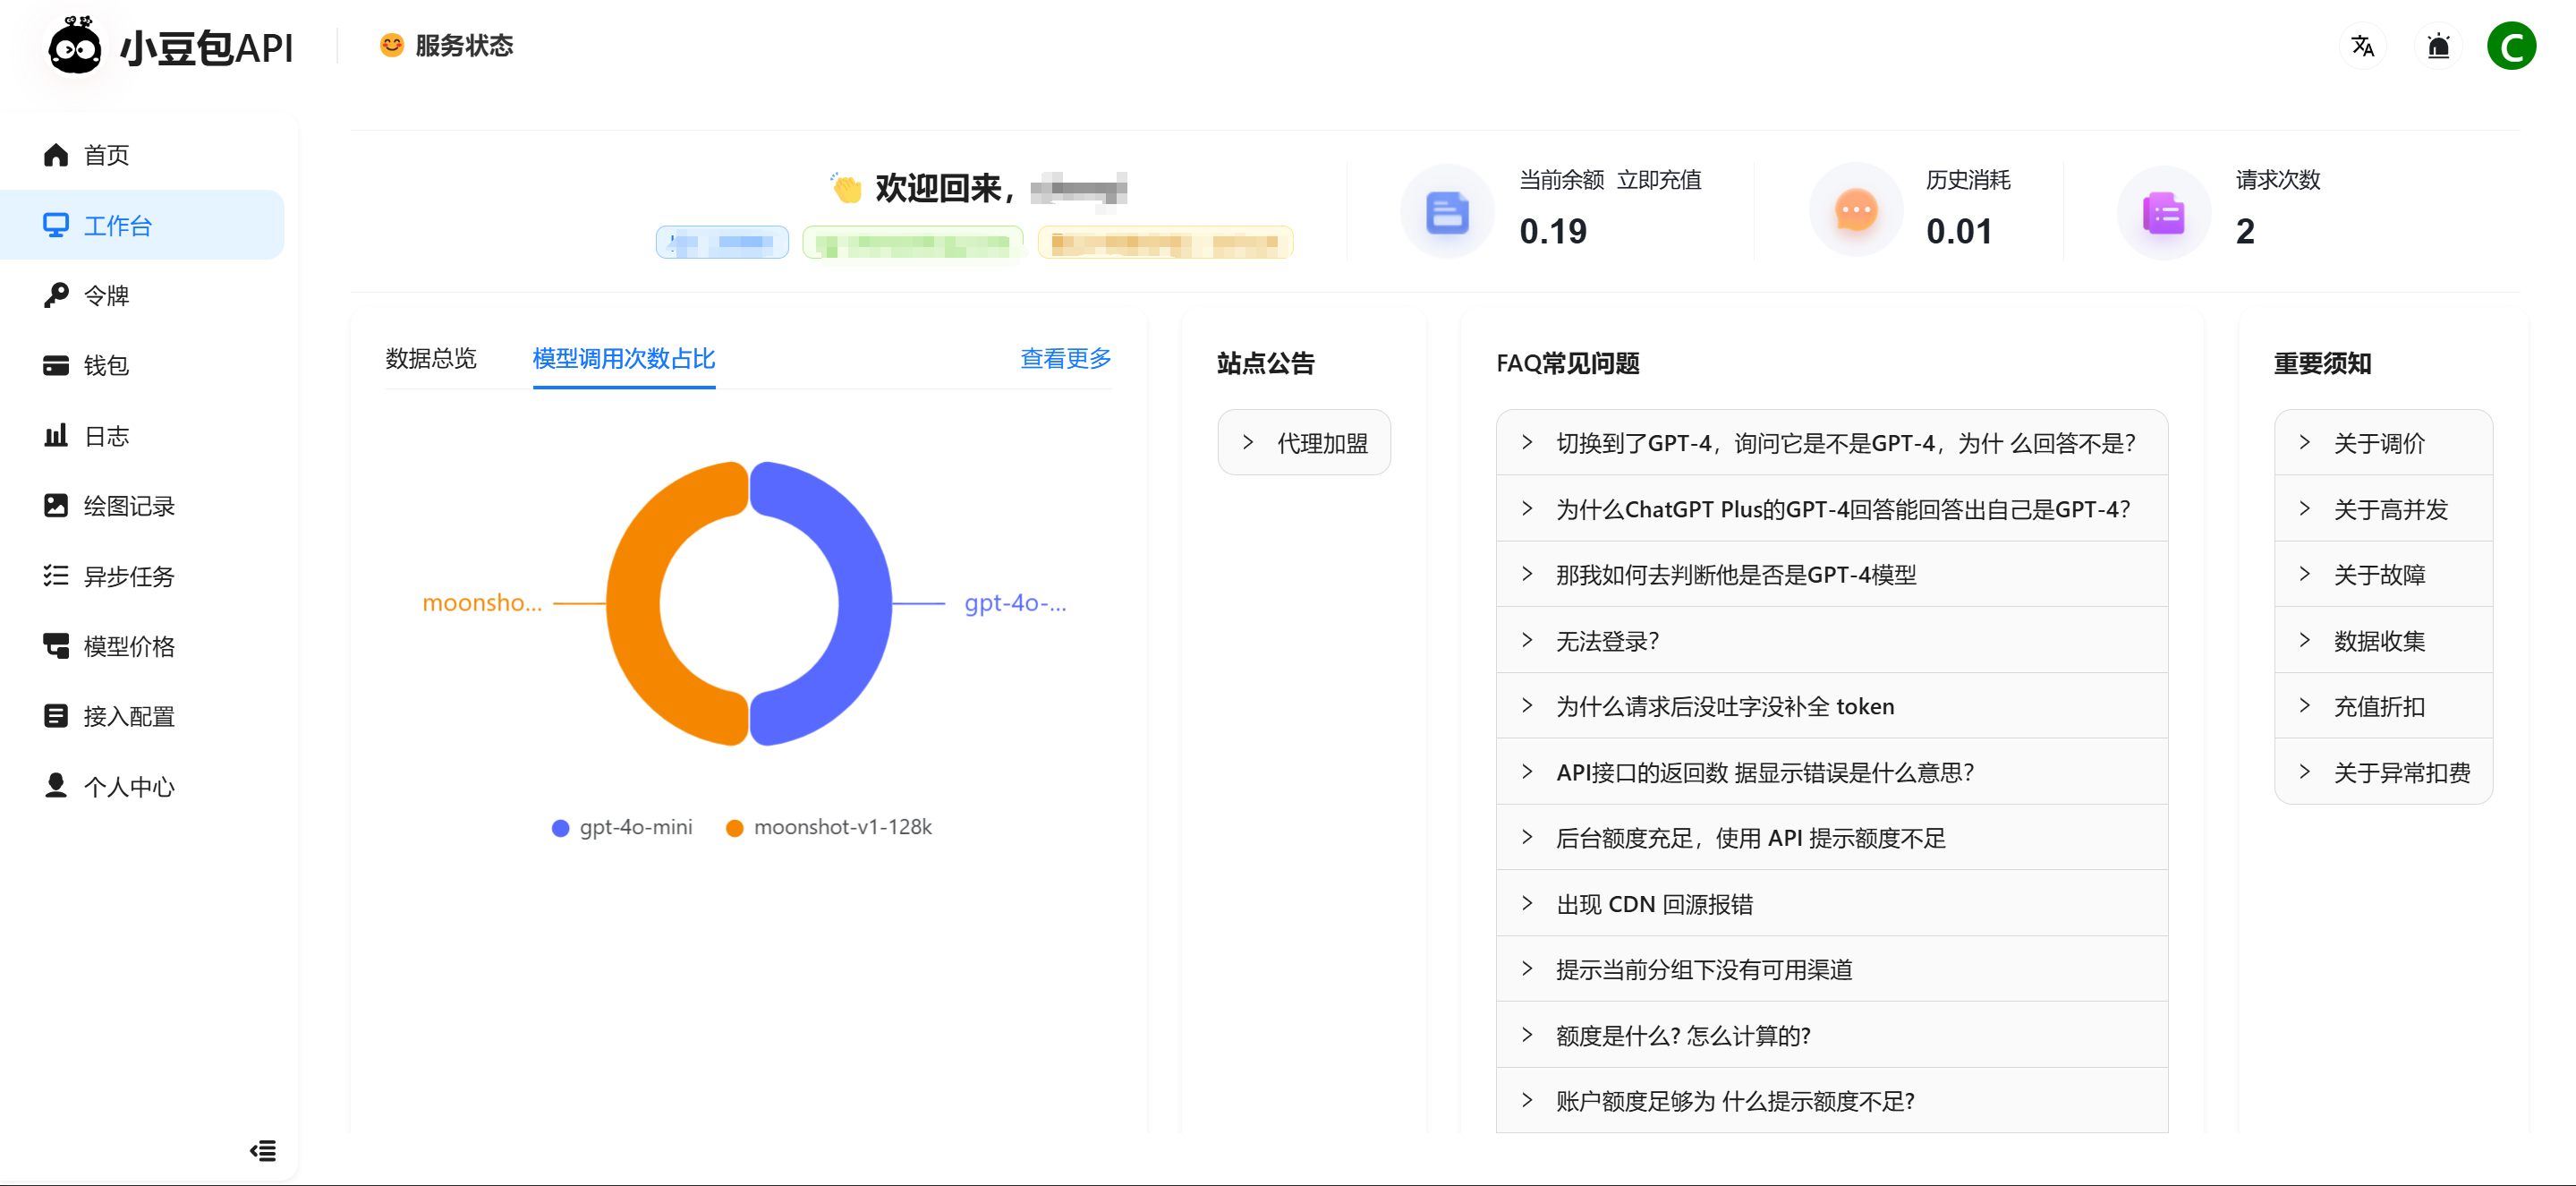Viewport: 2576px width, 1186px height.
Task: Switch to the 数据总览 tab
Action: point(431,358)
